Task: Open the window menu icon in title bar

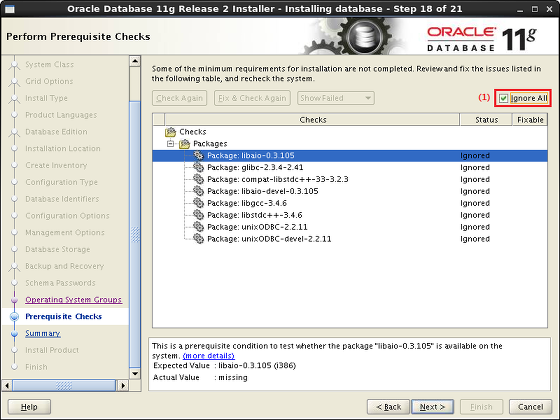Action: pos(10,9)
